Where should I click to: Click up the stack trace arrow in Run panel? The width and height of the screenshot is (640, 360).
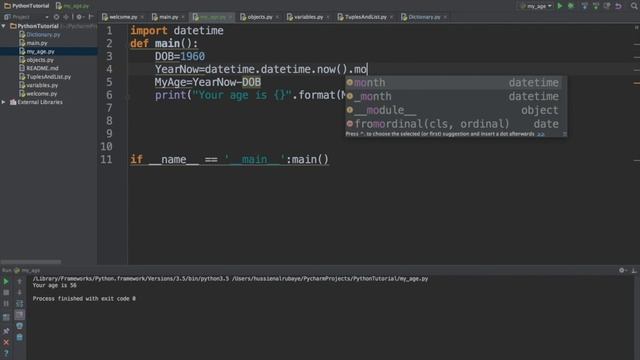tap(19, 282)
